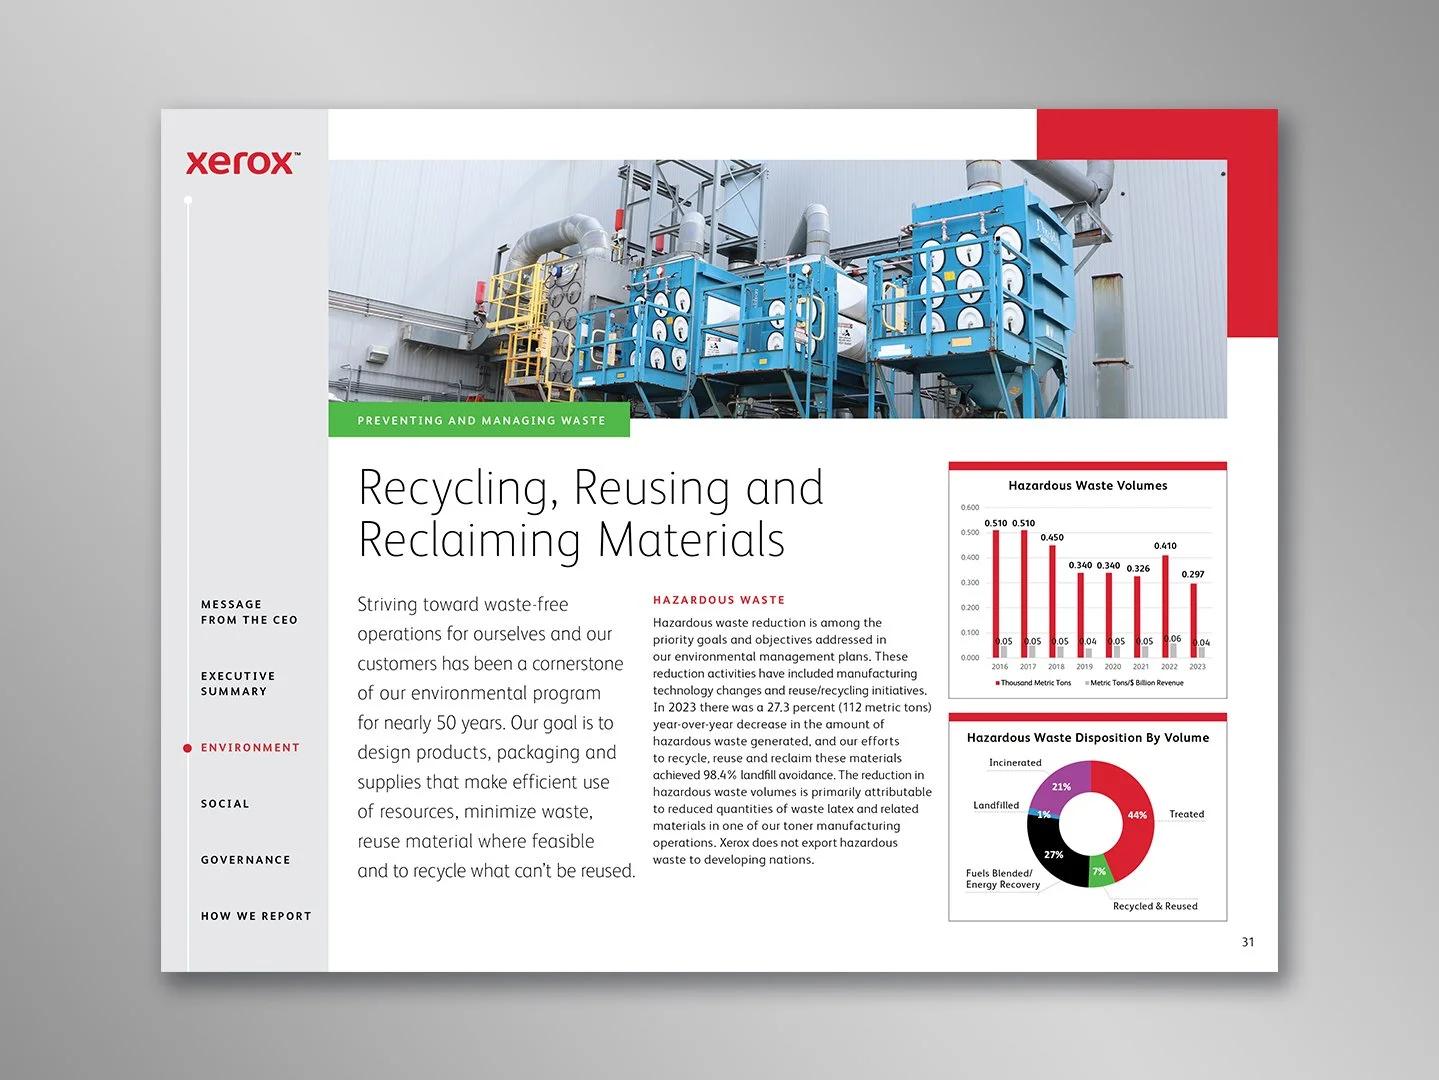Select the Recycling, Reusing and Reclaiming Materials heading
Viewport: 1439px width, 1080px height.
[590, 514]
